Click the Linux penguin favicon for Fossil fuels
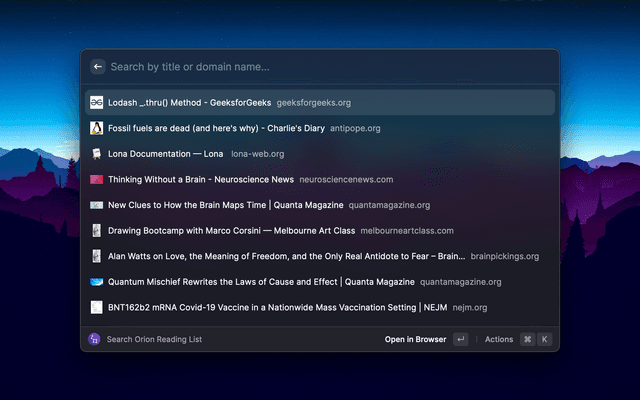This screenshot has width=640, height=400. pyautogui.click(x=96, y=128)
